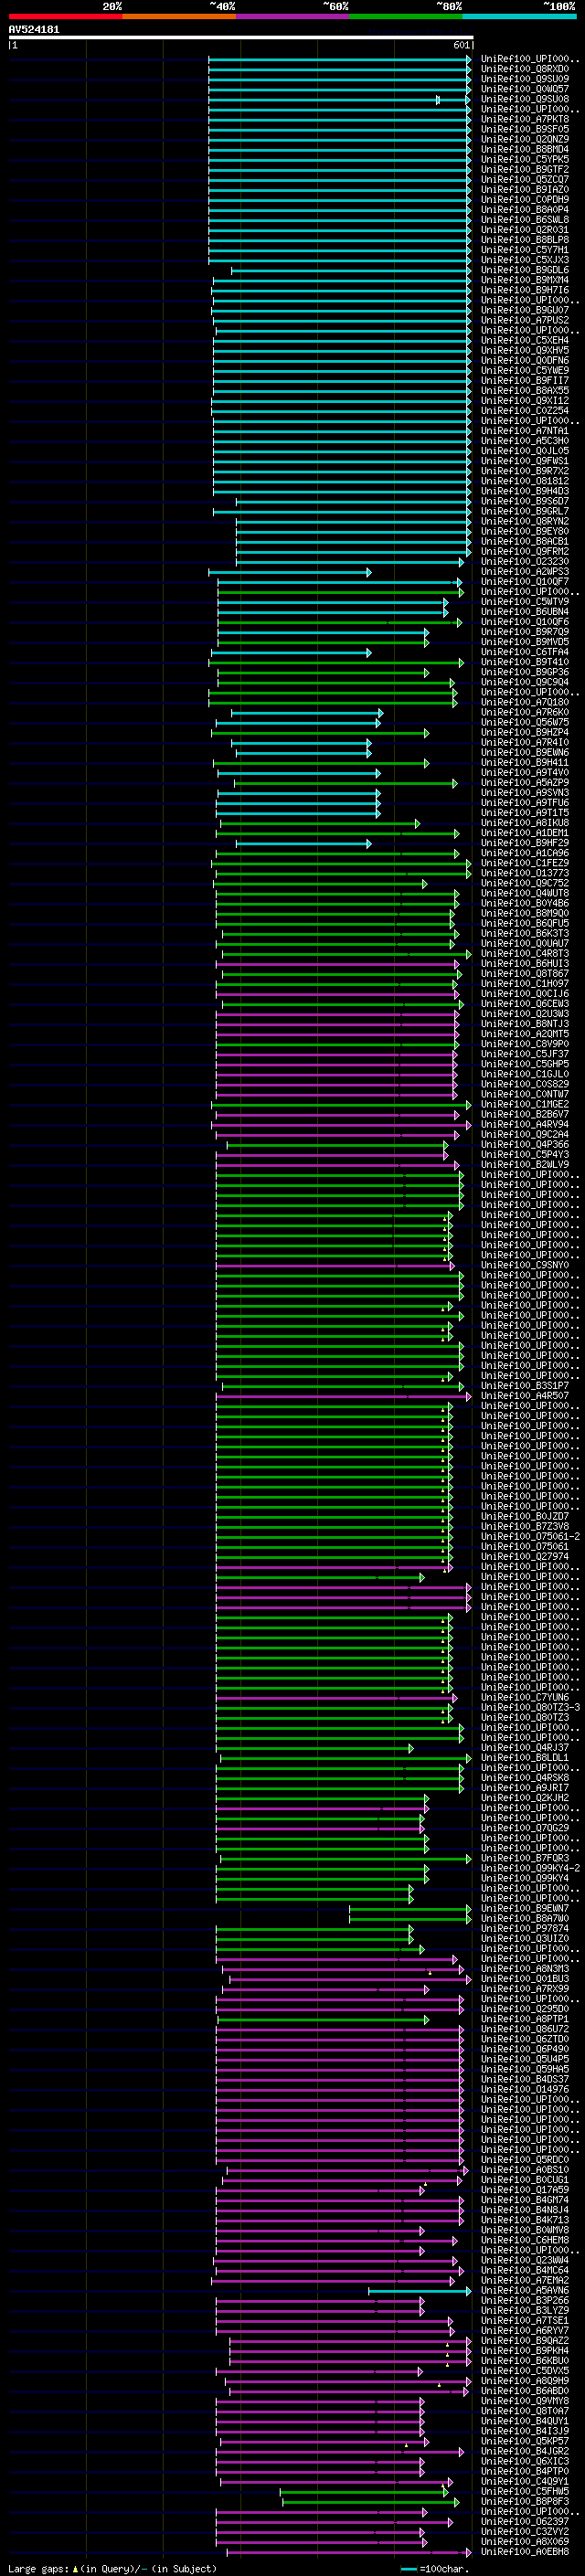
Task: Click the 601 query end position number
Action: point(461,45)
